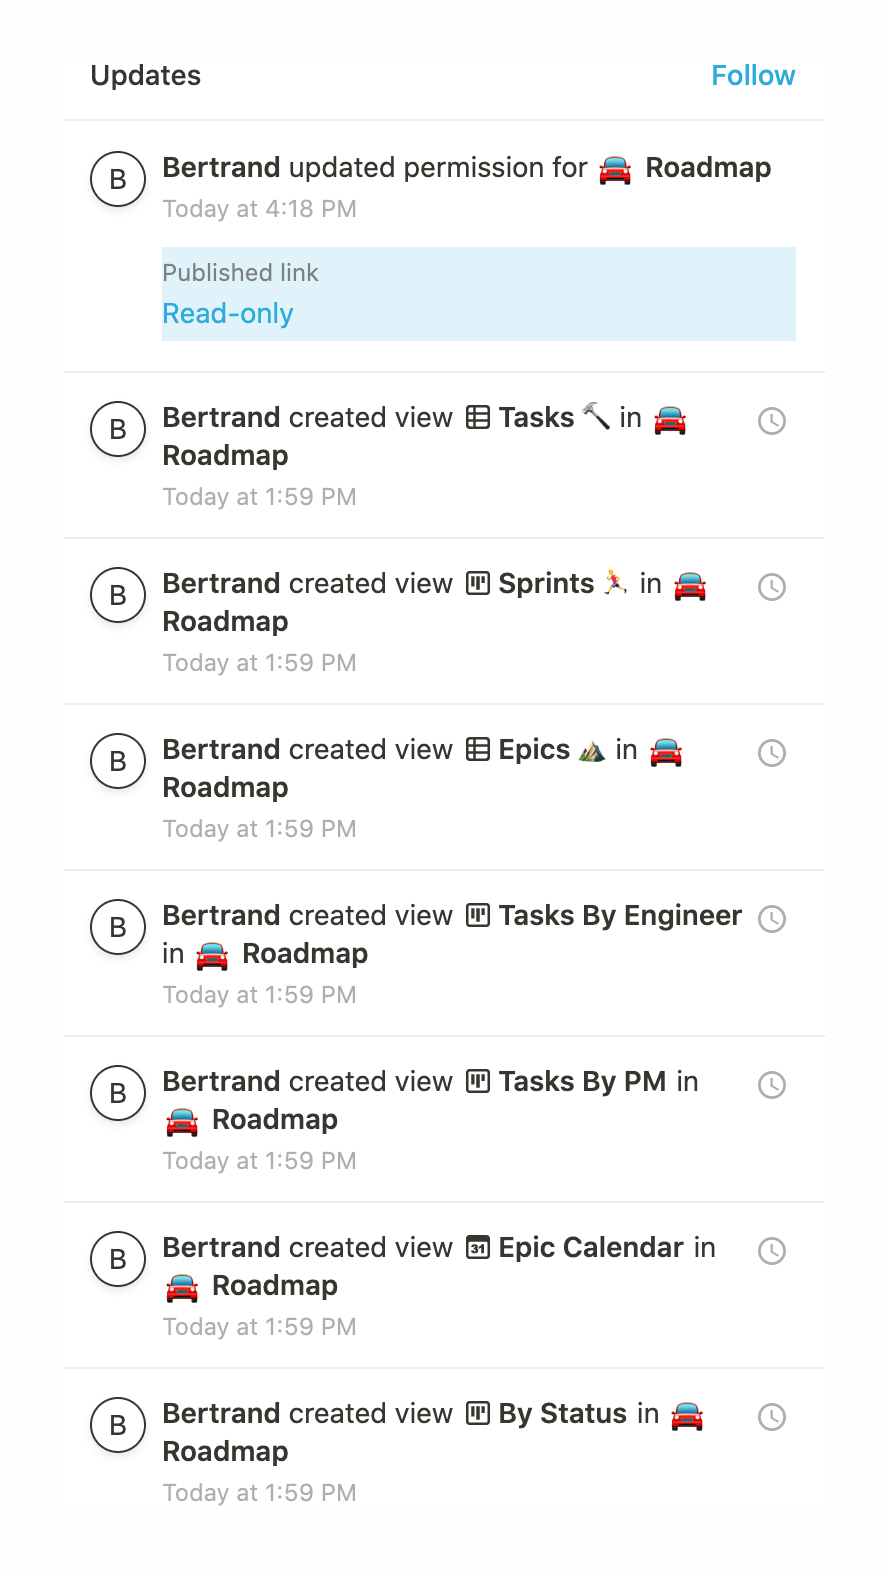Click Bertrand's avatar on permission update

[x=118, y=179]
